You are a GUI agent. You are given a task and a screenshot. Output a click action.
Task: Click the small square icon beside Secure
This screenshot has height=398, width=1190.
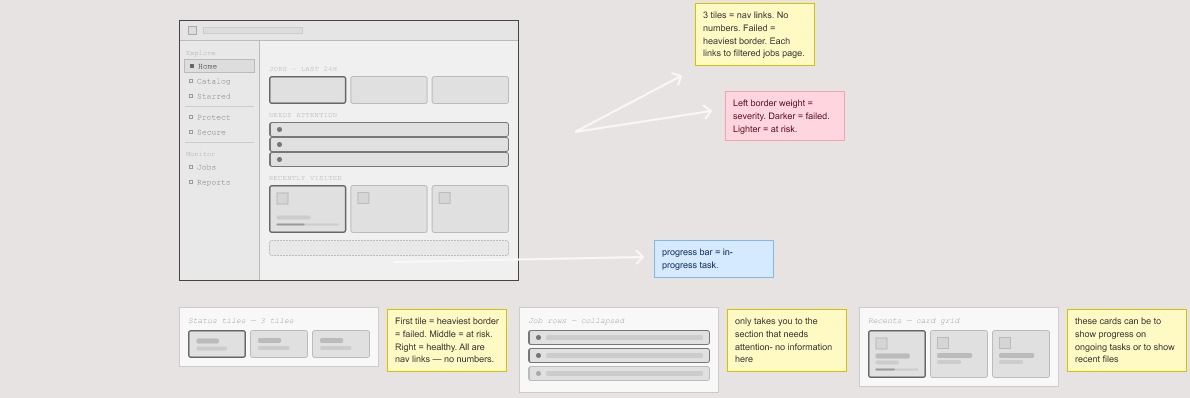[x=191, y=132]
